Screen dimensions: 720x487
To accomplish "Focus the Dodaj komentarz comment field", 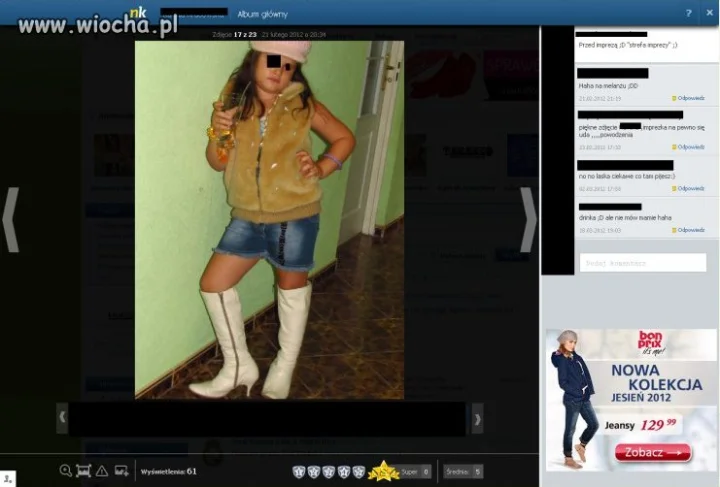I will (643, 263).
